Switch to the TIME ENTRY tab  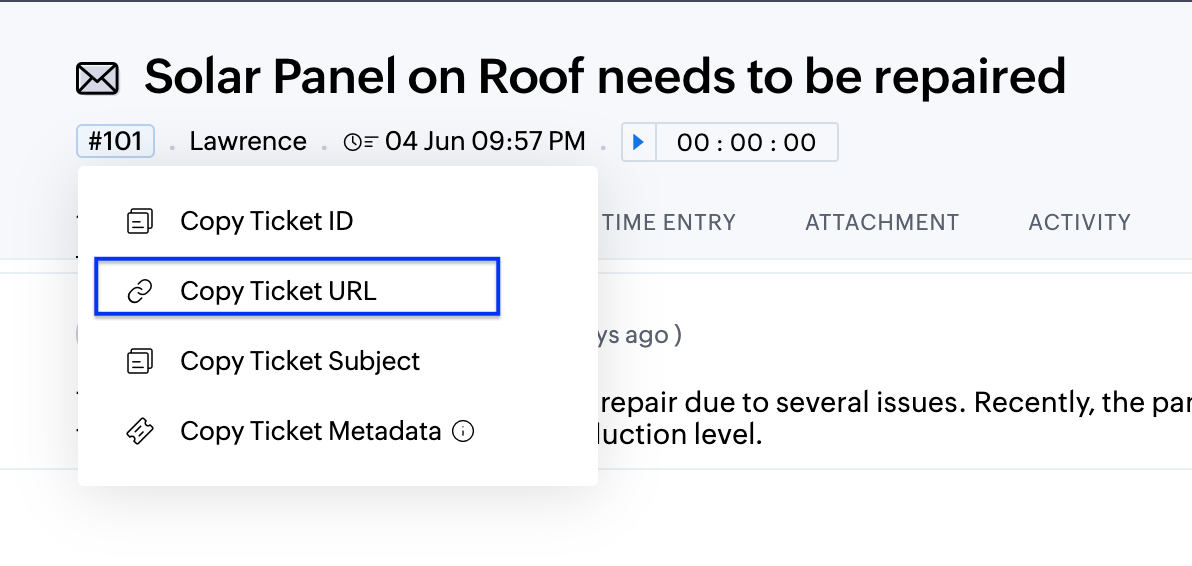(669, 223)
